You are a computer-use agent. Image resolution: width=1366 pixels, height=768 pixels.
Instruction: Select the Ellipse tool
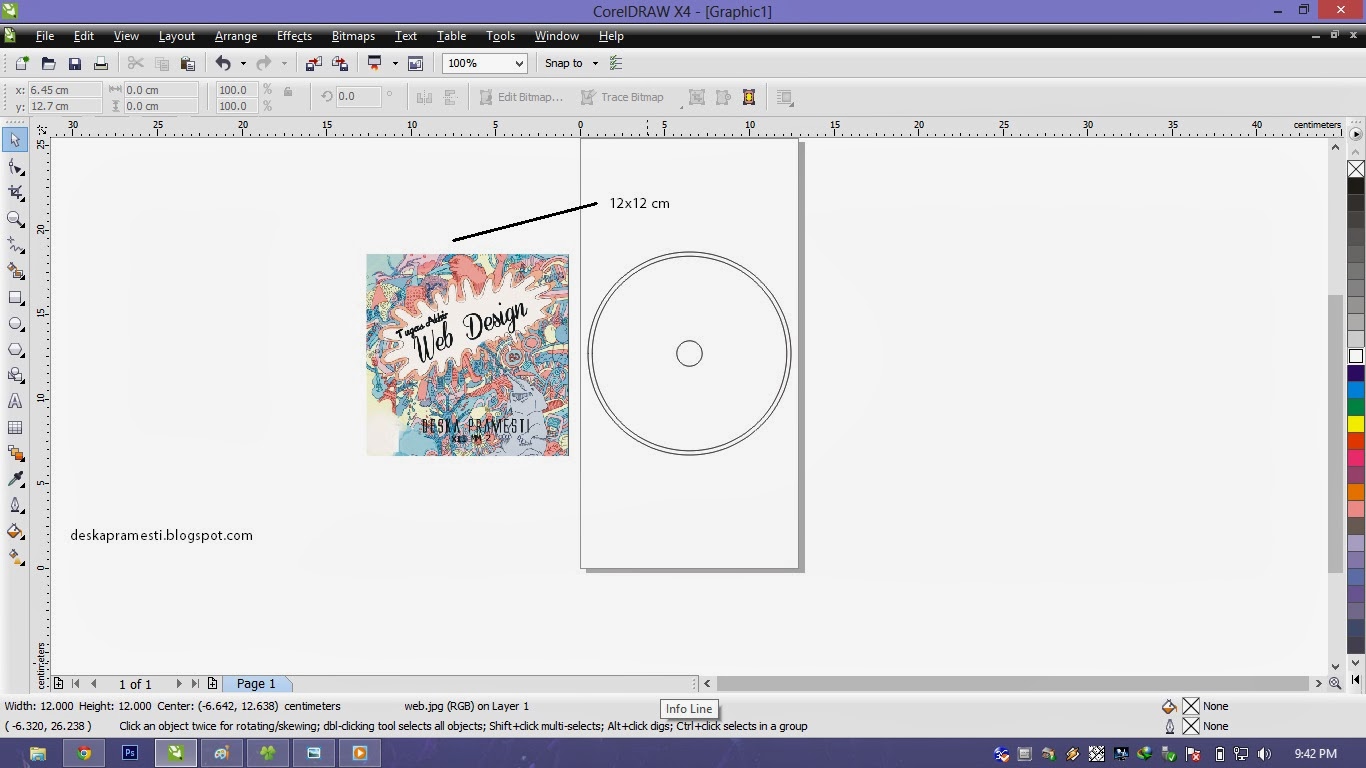15,323
